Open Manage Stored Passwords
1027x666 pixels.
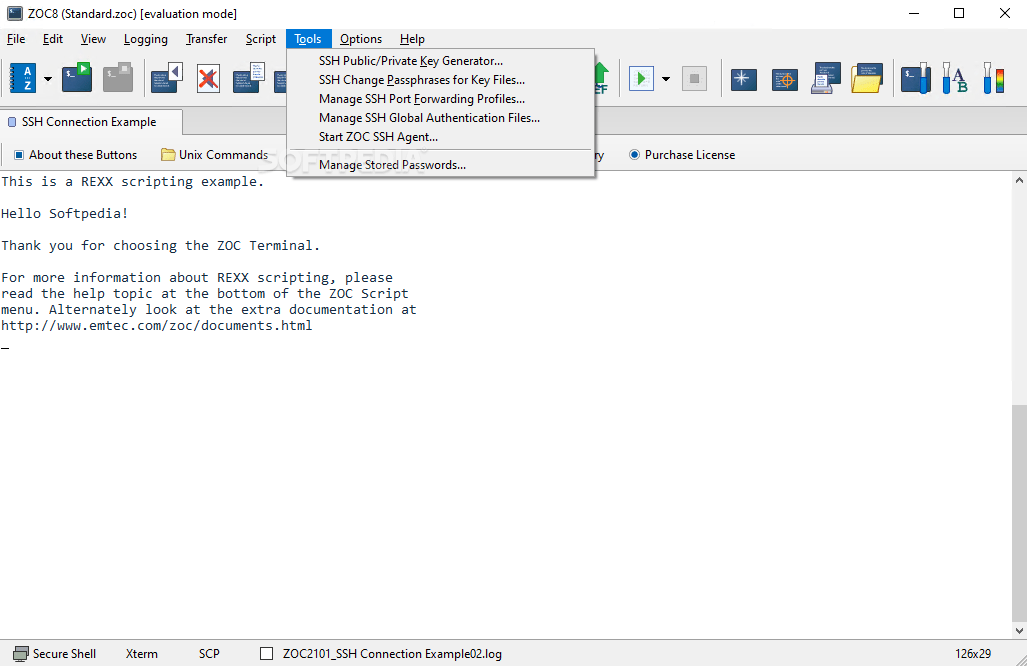441,165
